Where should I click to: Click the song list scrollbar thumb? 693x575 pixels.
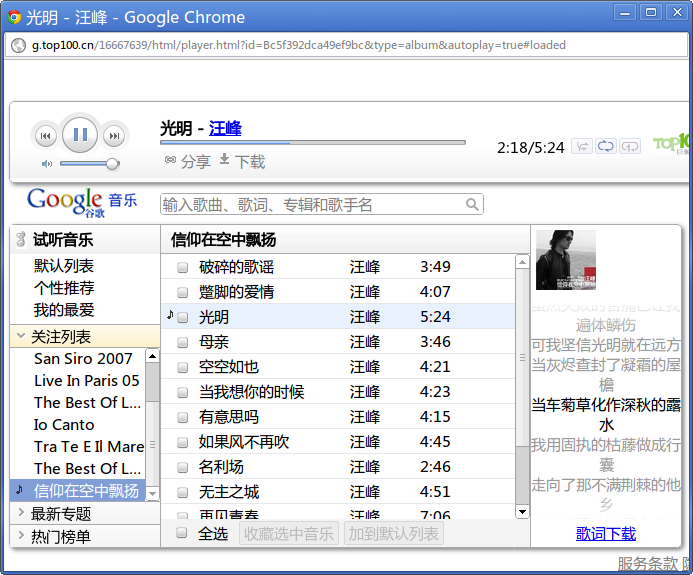522,357
